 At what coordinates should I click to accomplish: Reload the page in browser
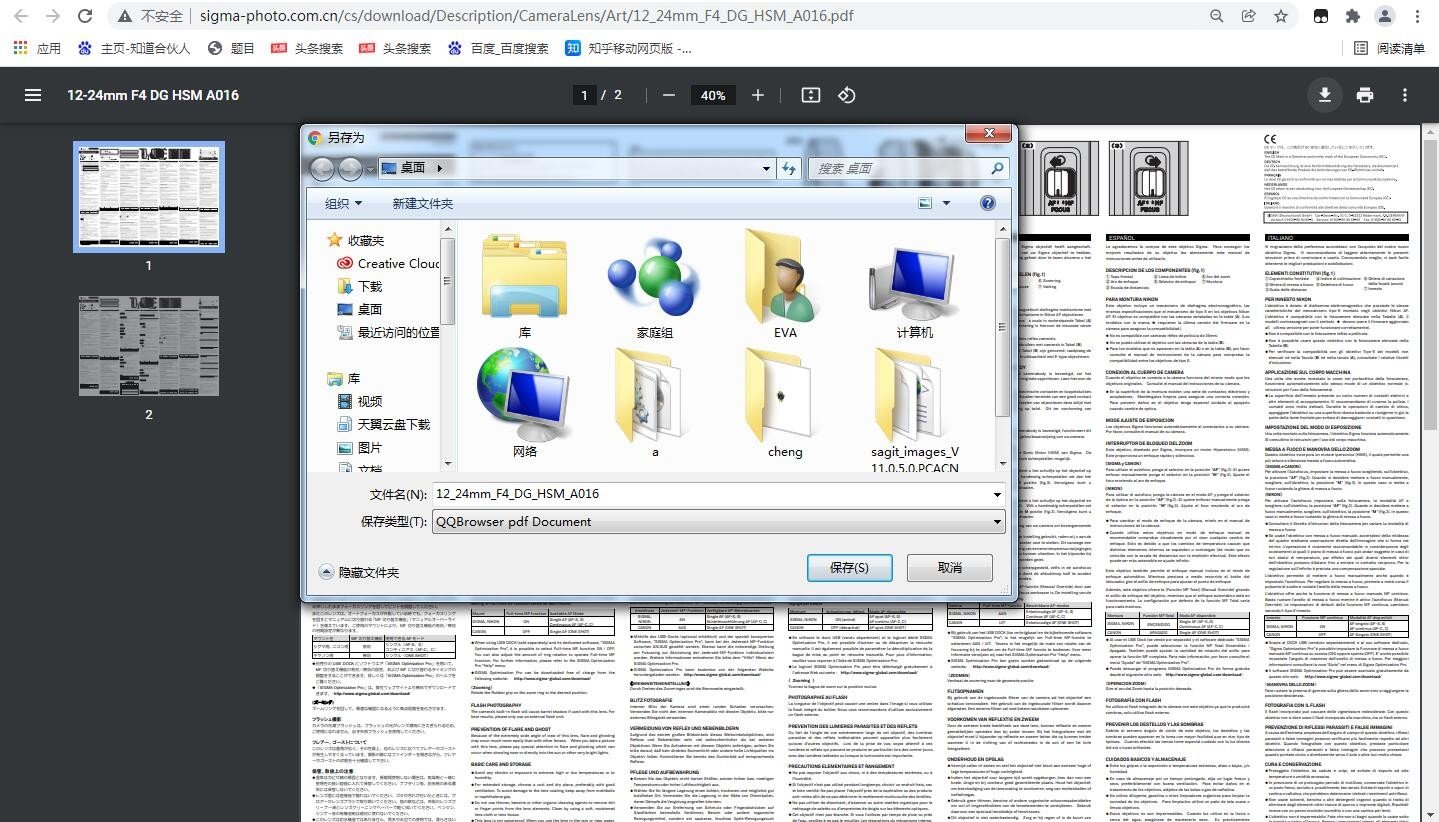[86, 16]
